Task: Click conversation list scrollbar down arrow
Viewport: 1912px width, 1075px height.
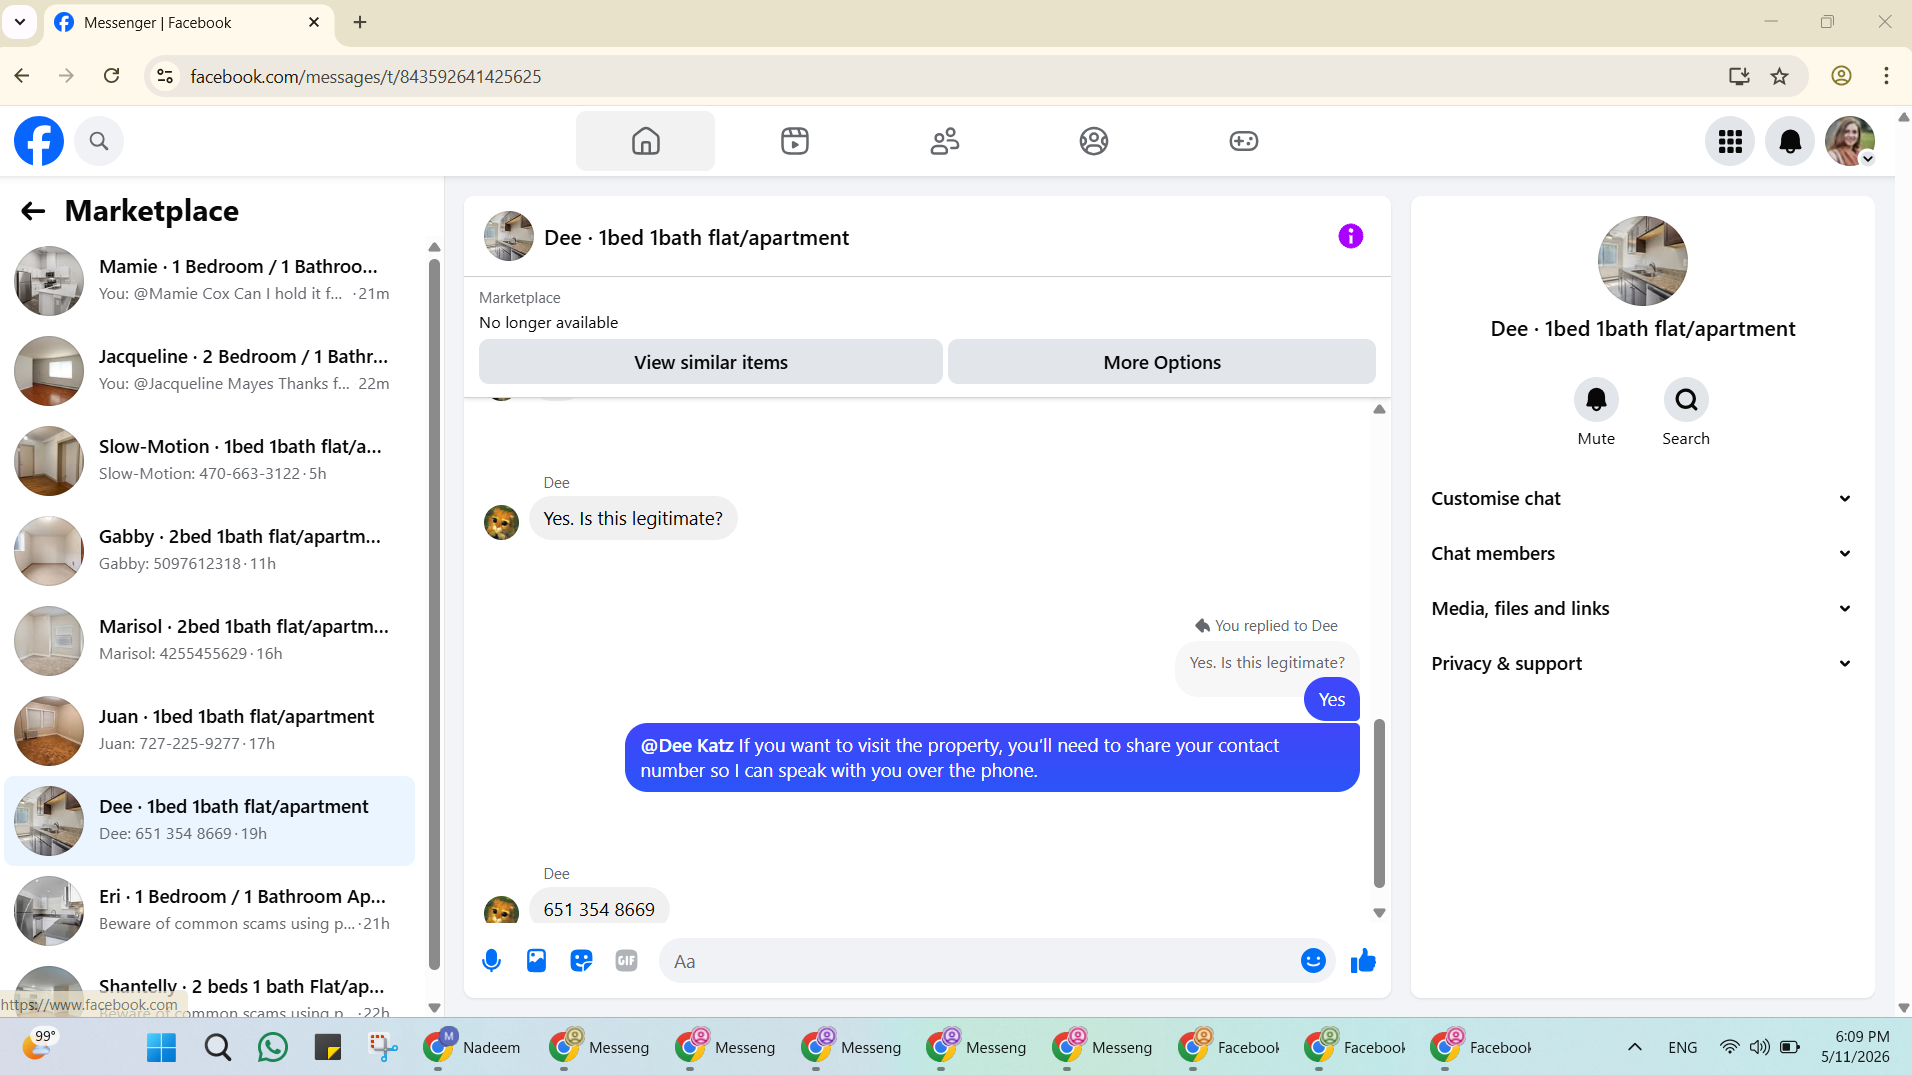Action: [x=434, y=1008]
